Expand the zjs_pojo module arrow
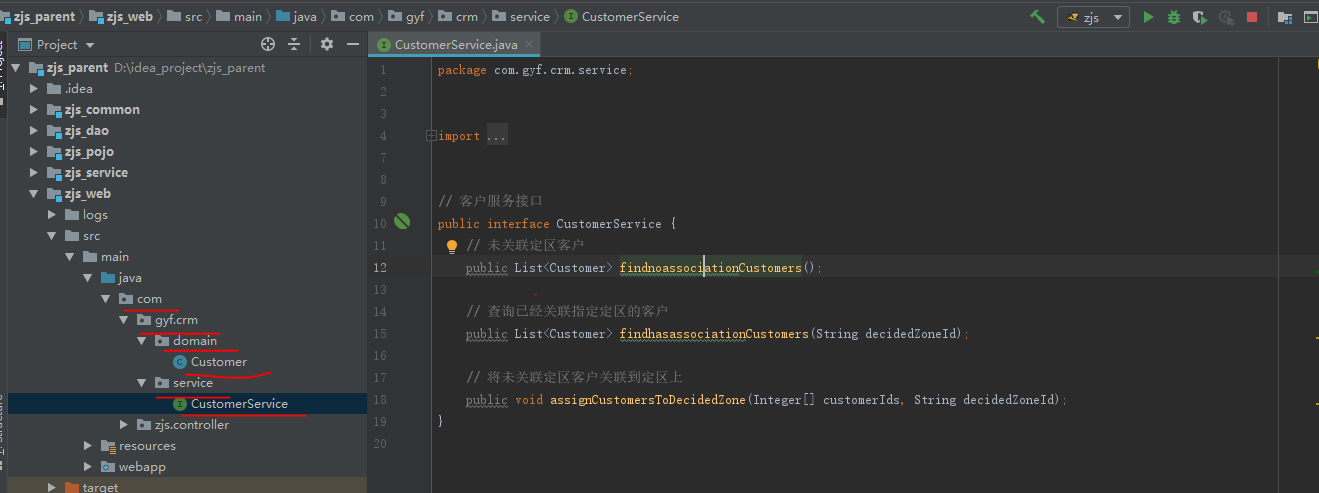Image resolution: width=1319 pixels, height=493 pixels. pos(35,152)
